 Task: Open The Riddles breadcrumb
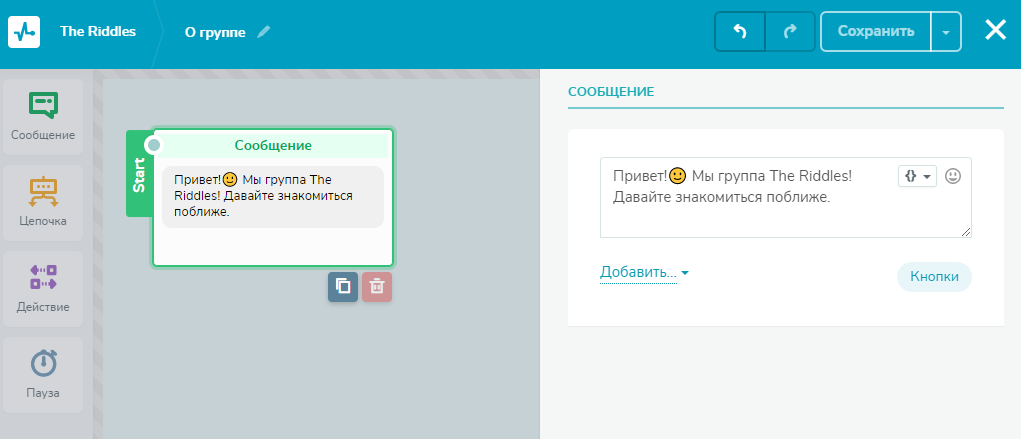pos(98,31)
